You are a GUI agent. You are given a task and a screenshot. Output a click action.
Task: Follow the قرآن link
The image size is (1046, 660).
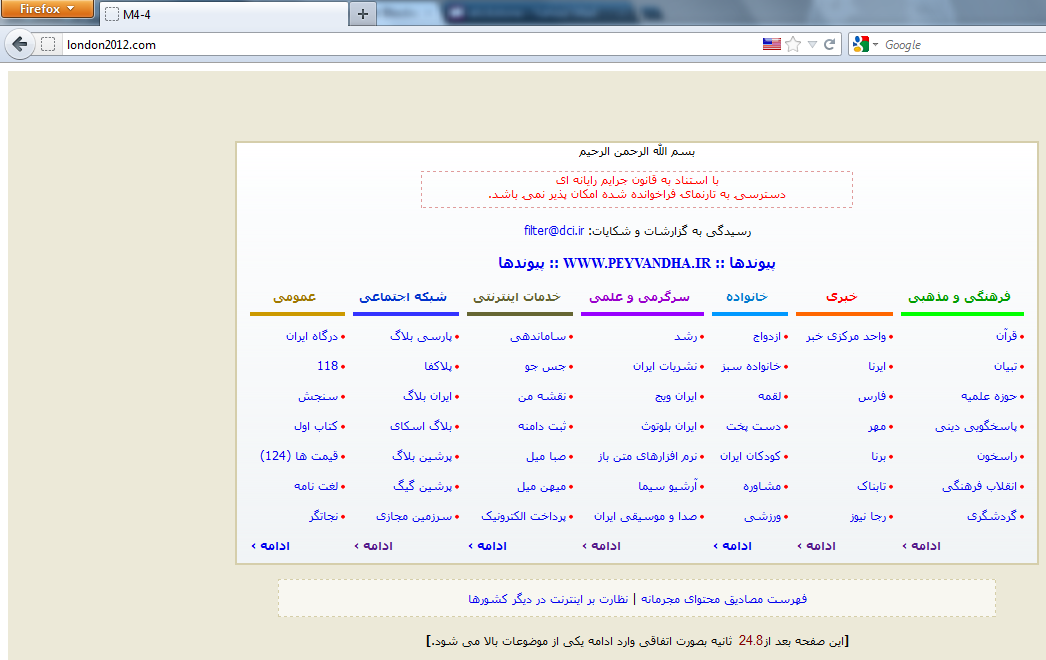point(1007,336)
